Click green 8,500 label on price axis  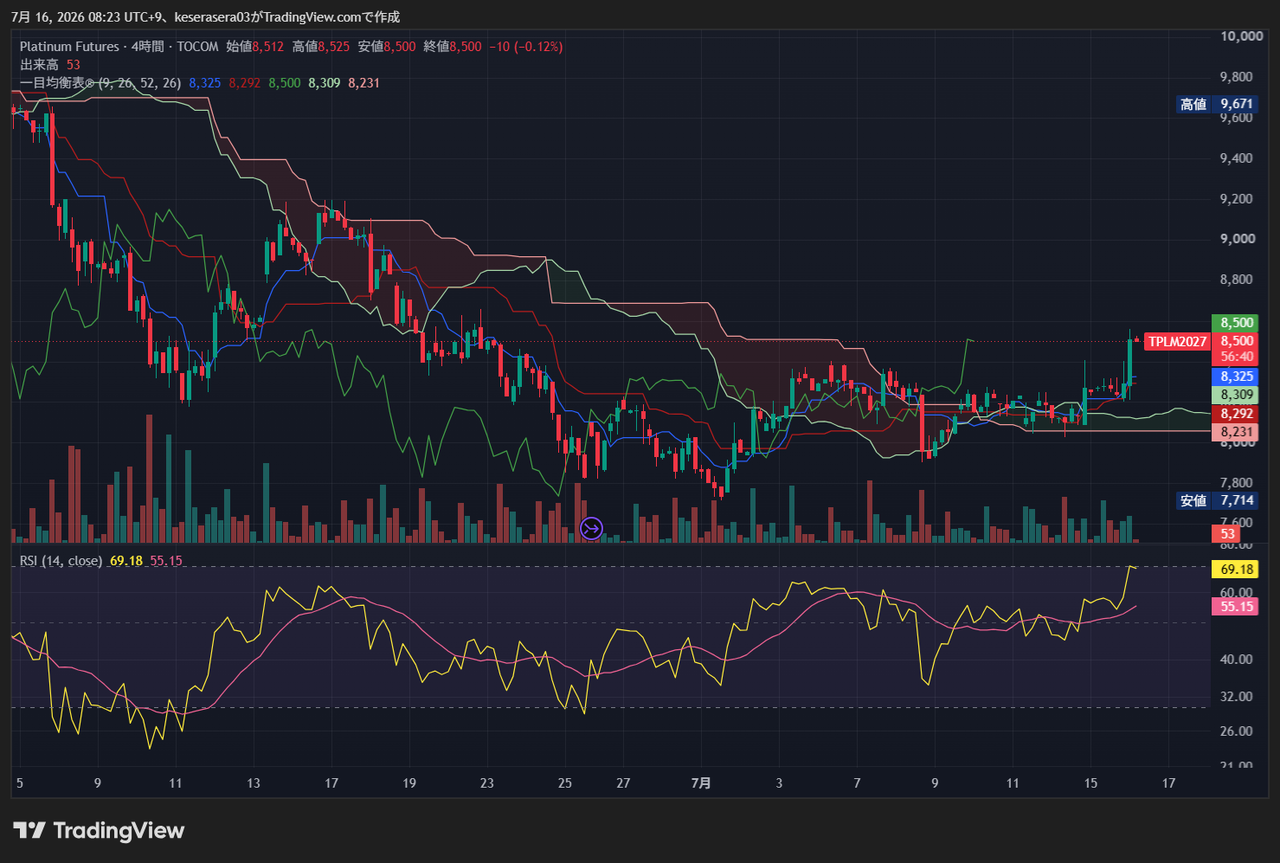[1235, 323]
